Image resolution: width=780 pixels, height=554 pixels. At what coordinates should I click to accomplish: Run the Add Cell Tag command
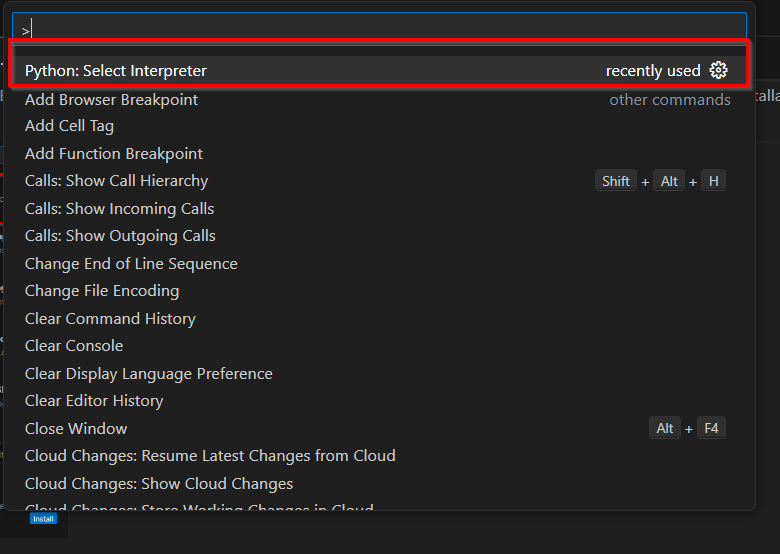pos(379,126)
